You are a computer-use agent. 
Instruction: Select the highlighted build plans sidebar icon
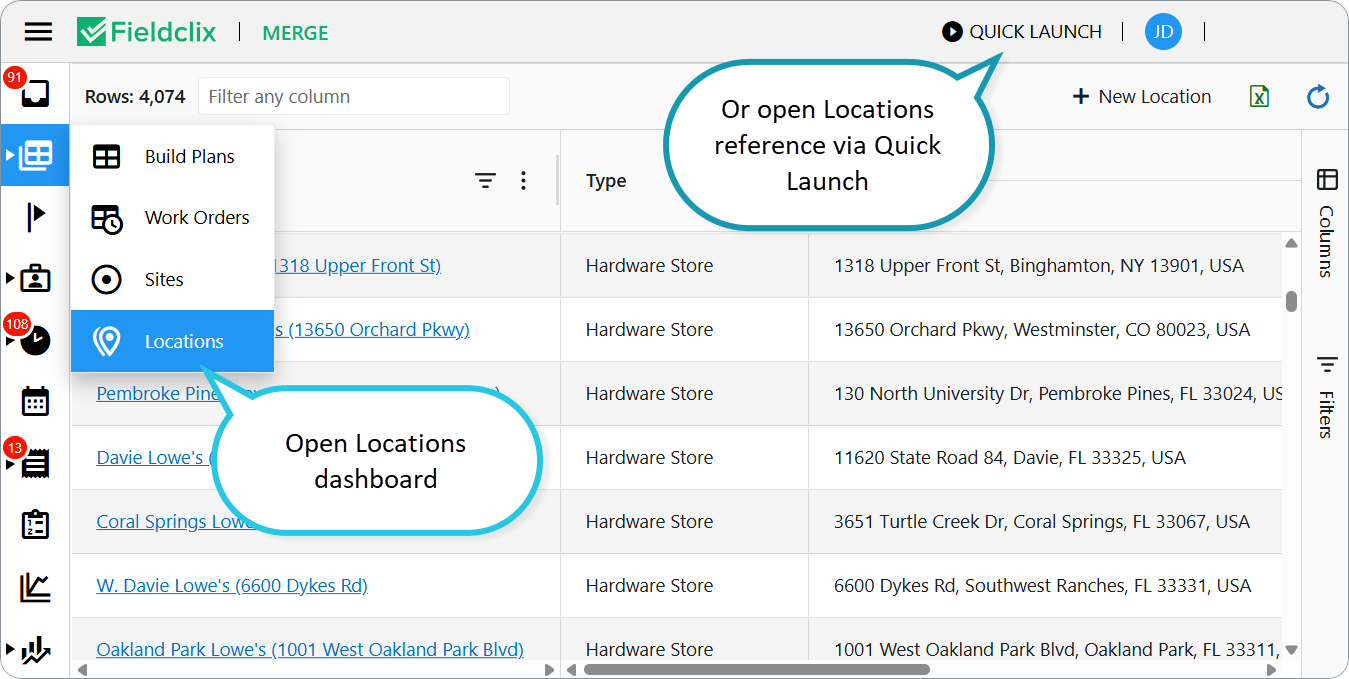(x=35, y=155)
